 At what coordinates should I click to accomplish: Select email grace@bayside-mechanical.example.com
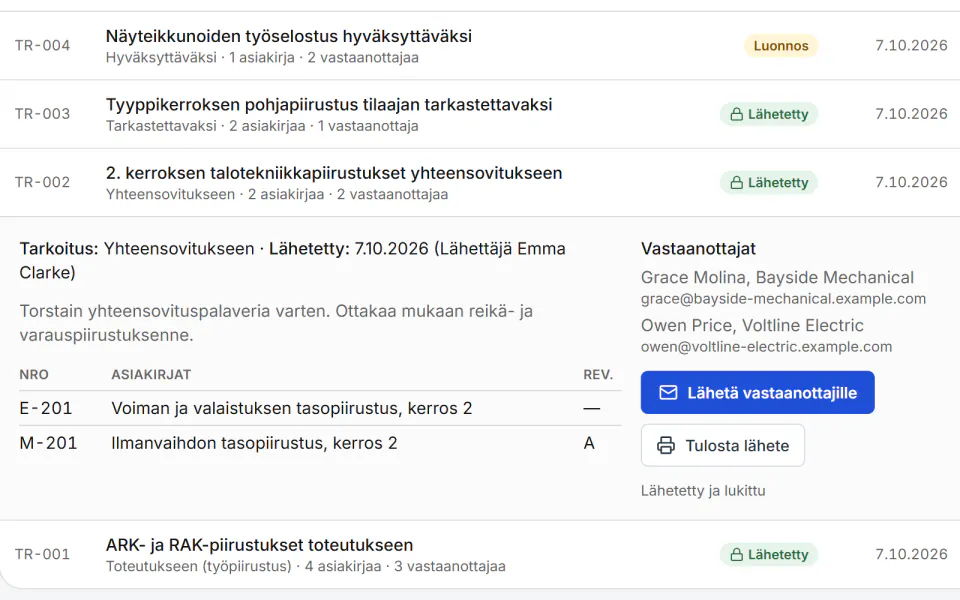pyautogui.click(x=783, y=299)
